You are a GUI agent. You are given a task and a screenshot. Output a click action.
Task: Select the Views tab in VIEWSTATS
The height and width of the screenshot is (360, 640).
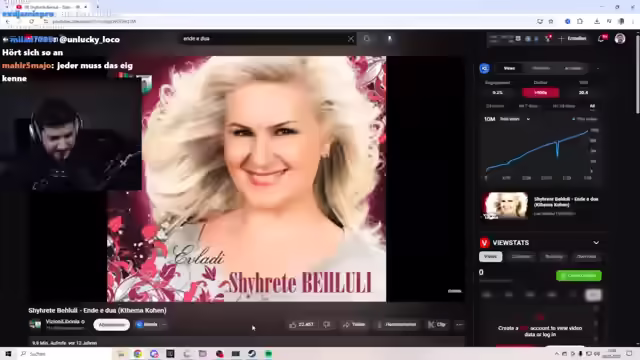pos(491,256)
